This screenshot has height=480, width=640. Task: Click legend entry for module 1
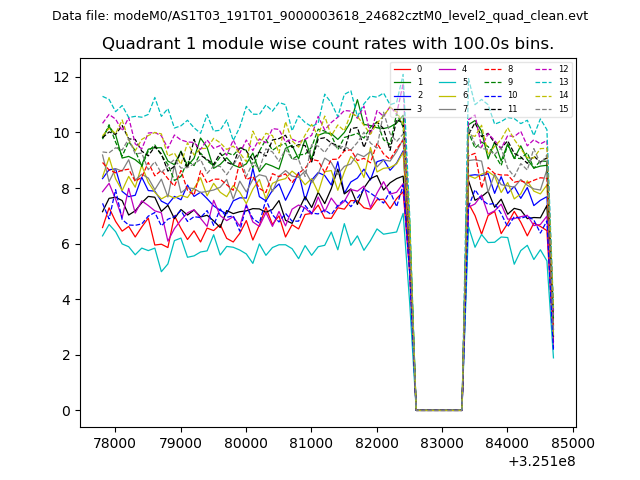click(x=409, y=82)
